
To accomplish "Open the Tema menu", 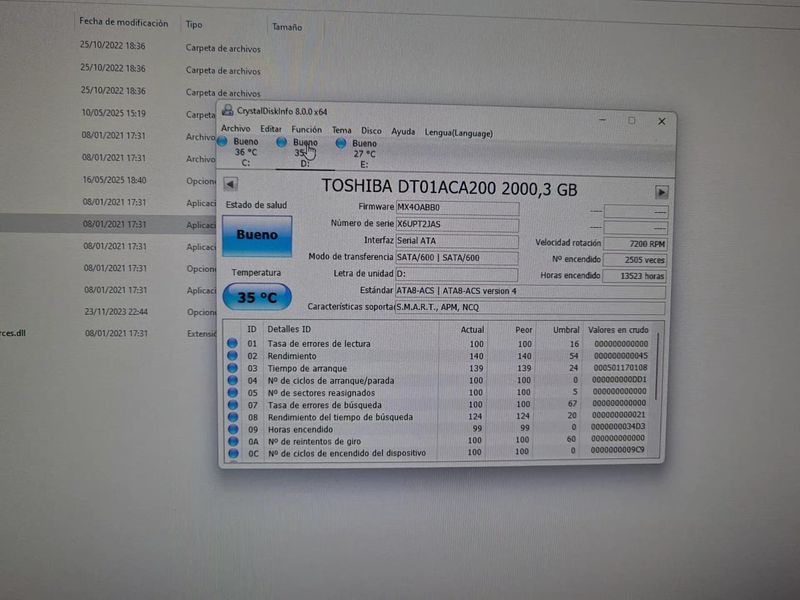I will 341,130.
